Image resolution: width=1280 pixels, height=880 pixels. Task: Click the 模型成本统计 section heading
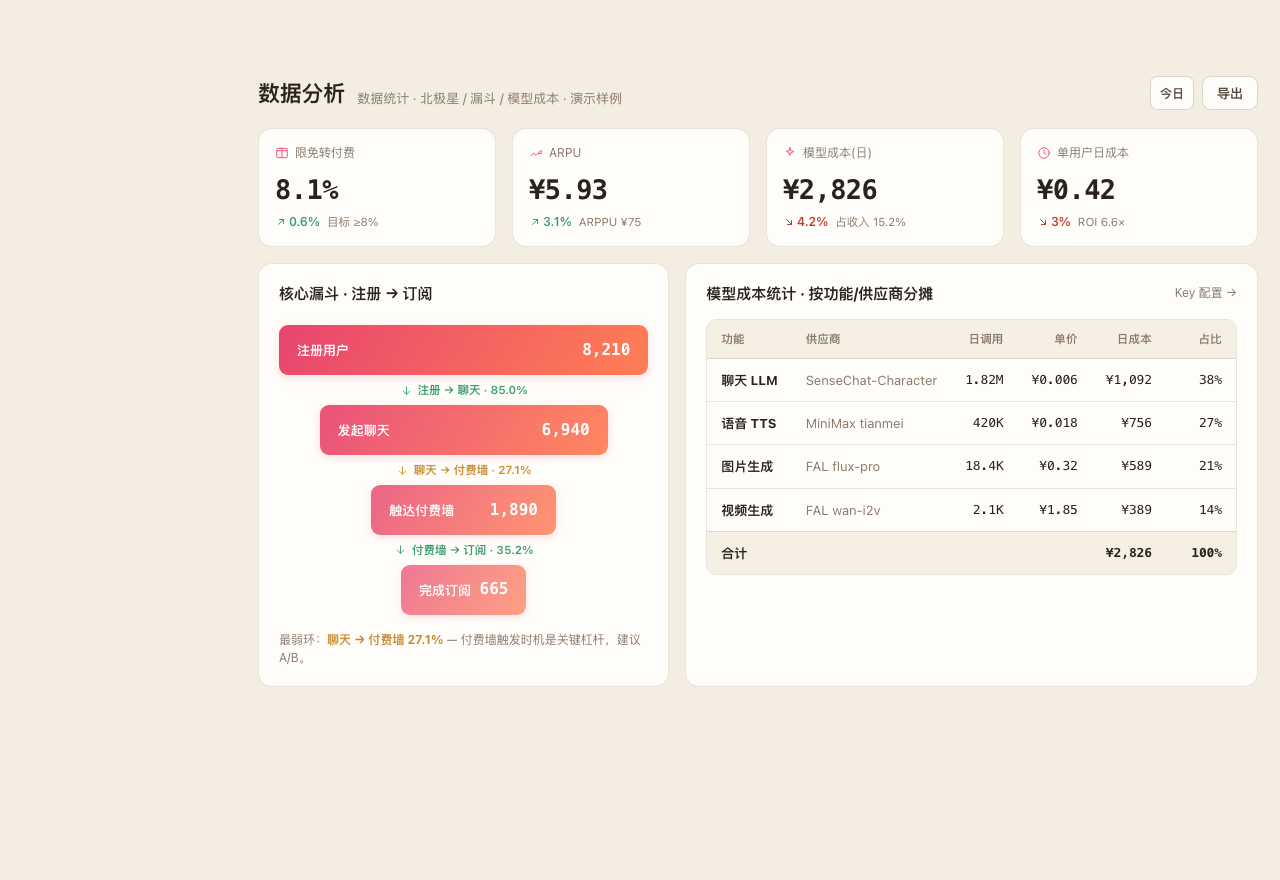coord(819,294)
